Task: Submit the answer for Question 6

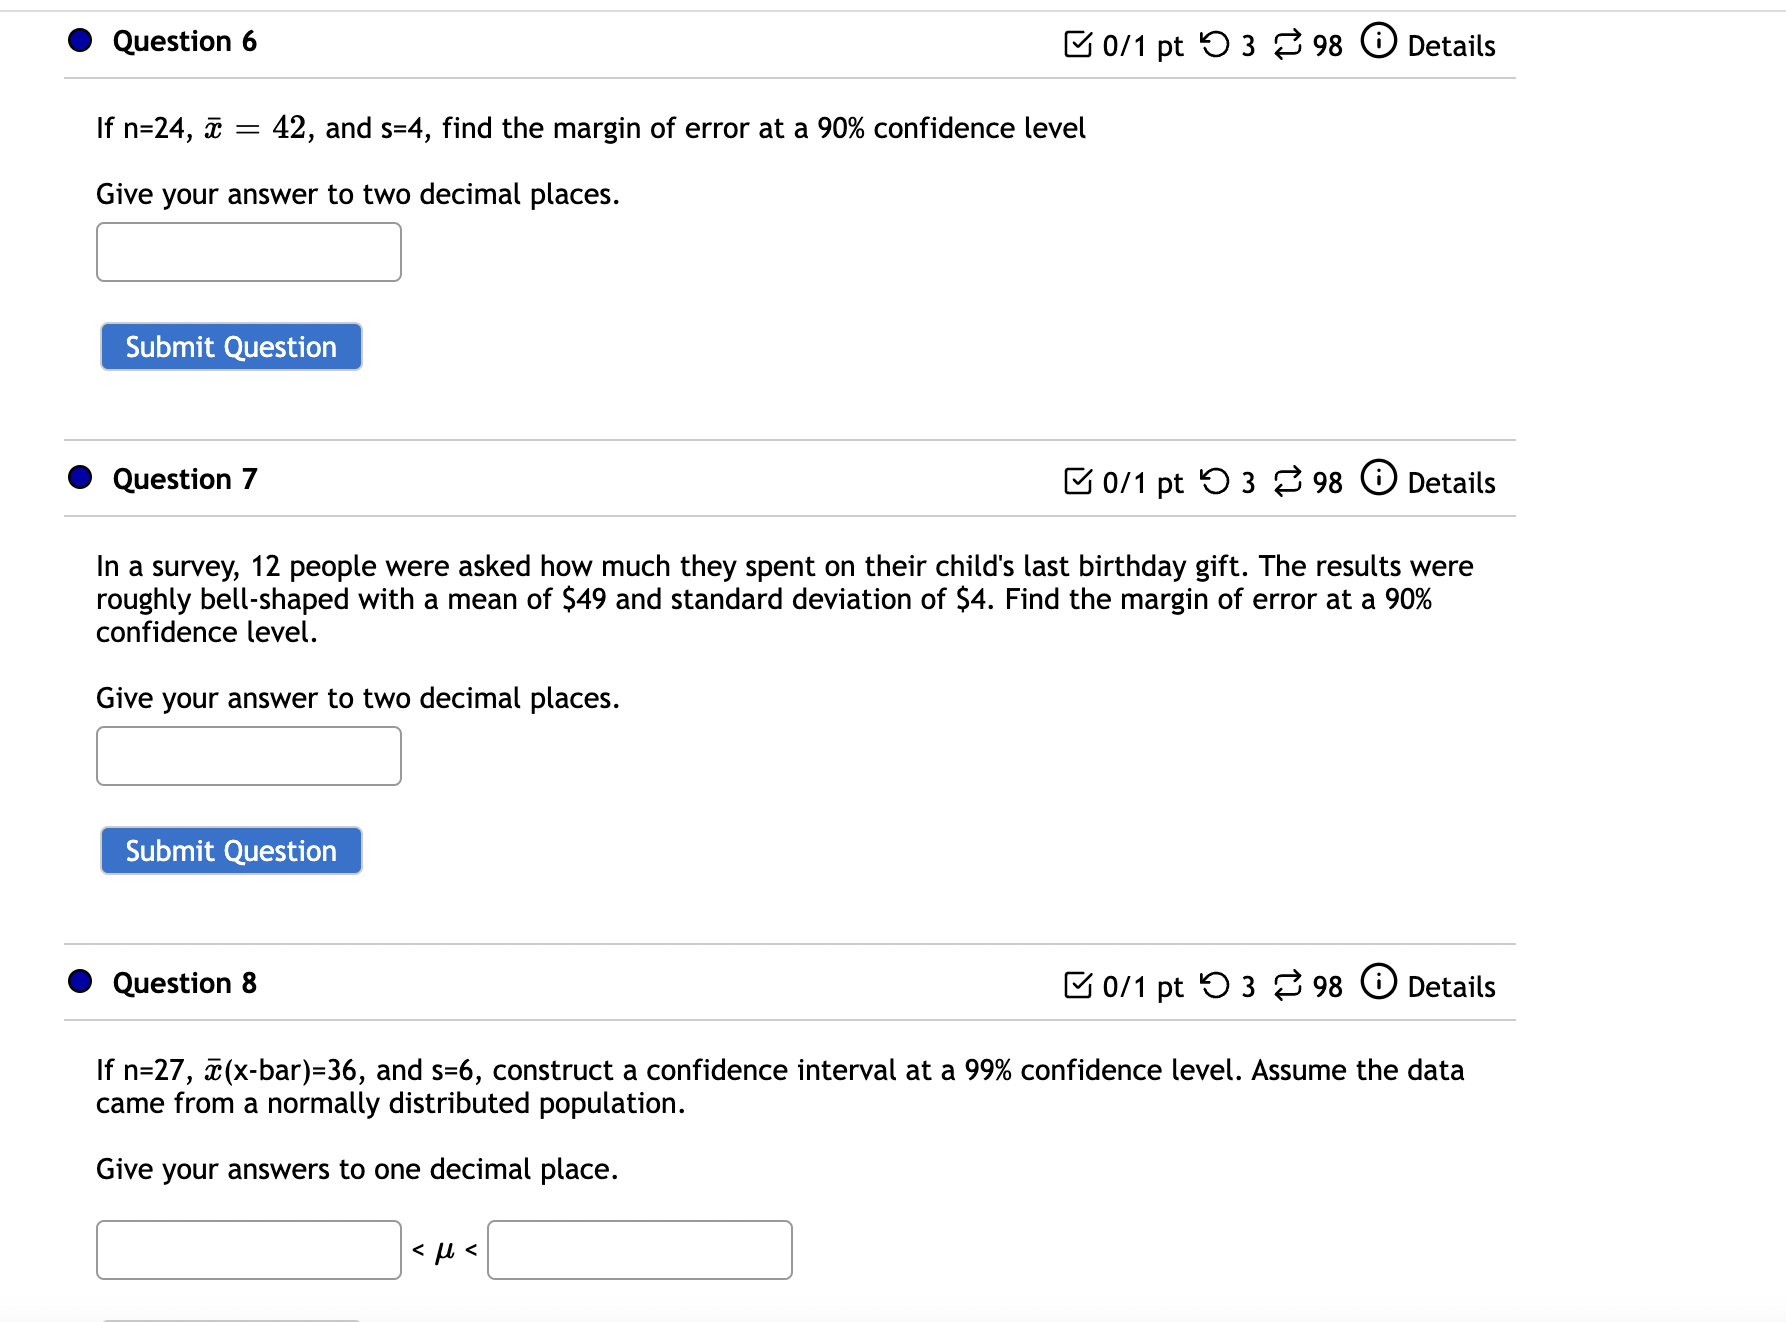Action: pyautogui.click(x=230, y=346)
